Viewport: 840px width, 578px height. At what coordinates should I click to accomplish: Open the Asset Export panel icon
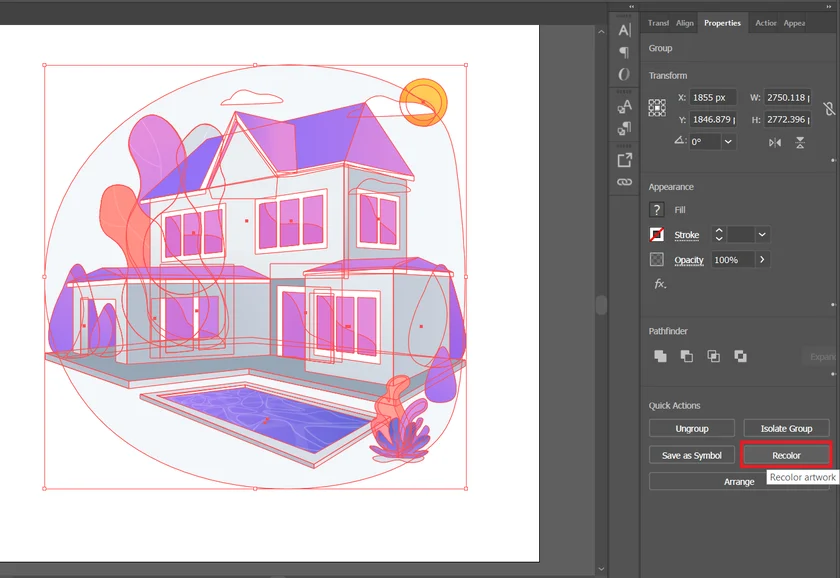coord(624,159)
